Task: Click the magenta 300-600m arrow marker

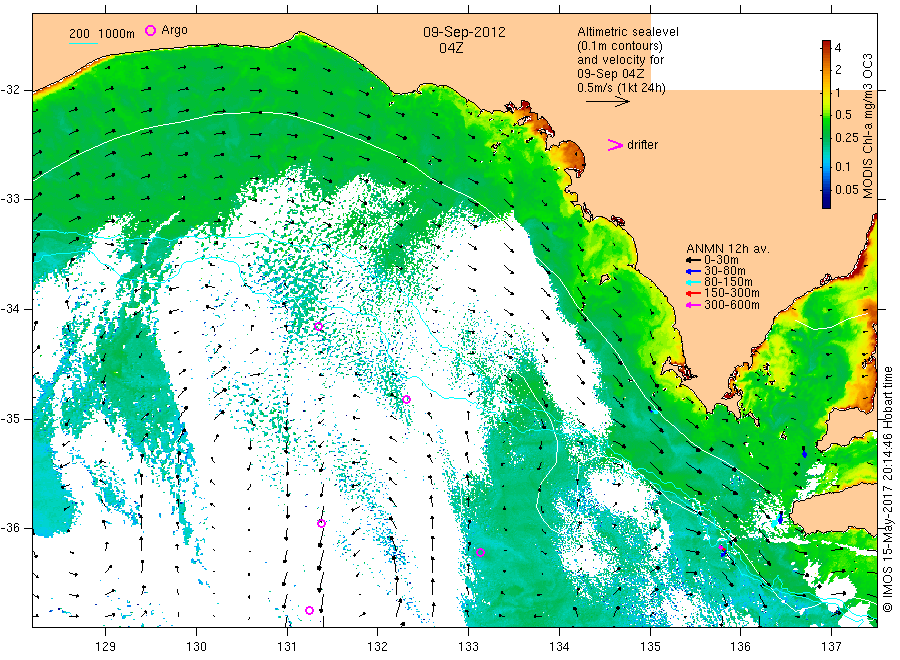Action: click(x=693, y=305)
